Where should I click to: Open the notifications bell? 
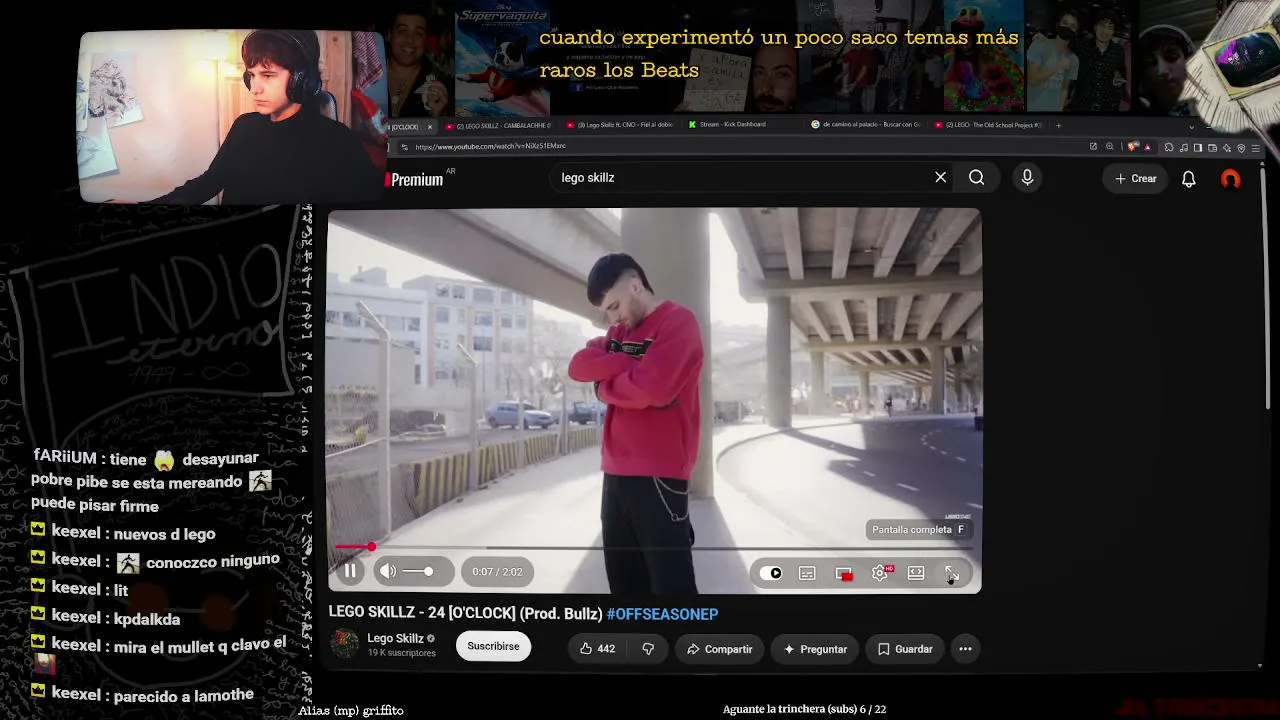click(1189, 179)
